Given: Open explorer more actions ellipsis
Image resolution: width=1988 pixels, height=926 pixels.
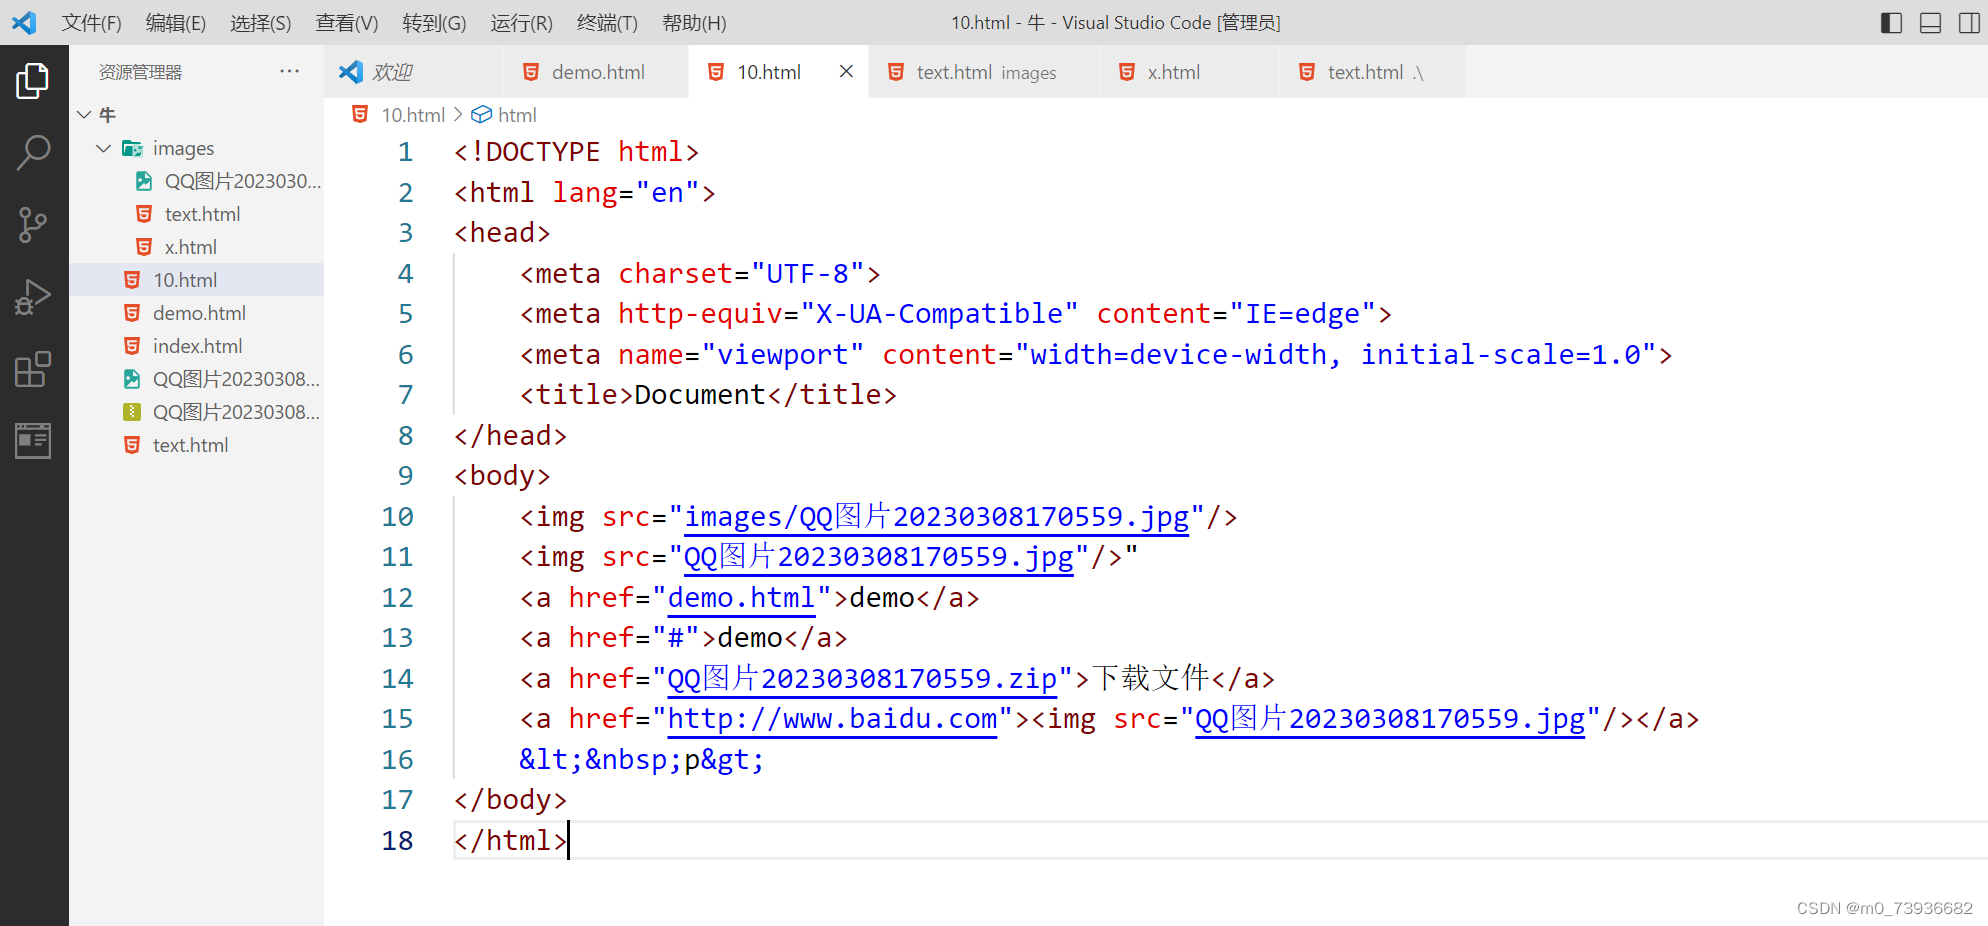Looking at the screenshot, I should (290, 71).
